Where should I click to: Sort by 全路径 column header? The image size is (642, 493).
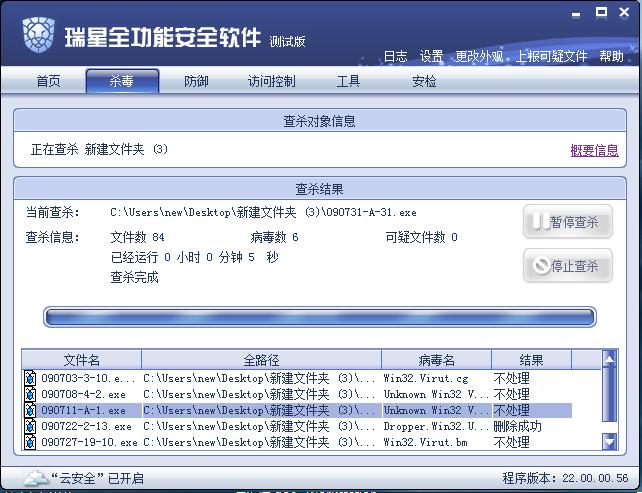[261, 360]
